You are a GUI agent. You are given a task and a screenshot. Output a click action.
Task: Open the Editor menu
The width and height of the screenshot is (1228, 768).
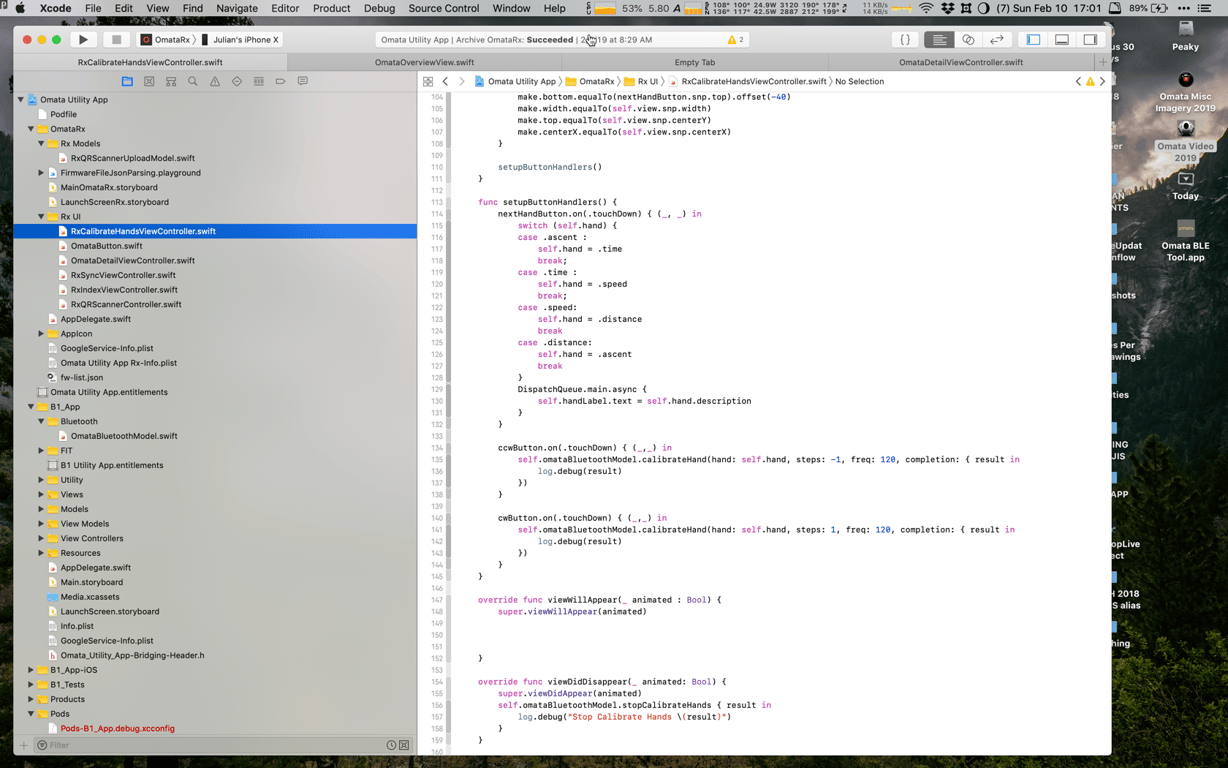[285, 8]
